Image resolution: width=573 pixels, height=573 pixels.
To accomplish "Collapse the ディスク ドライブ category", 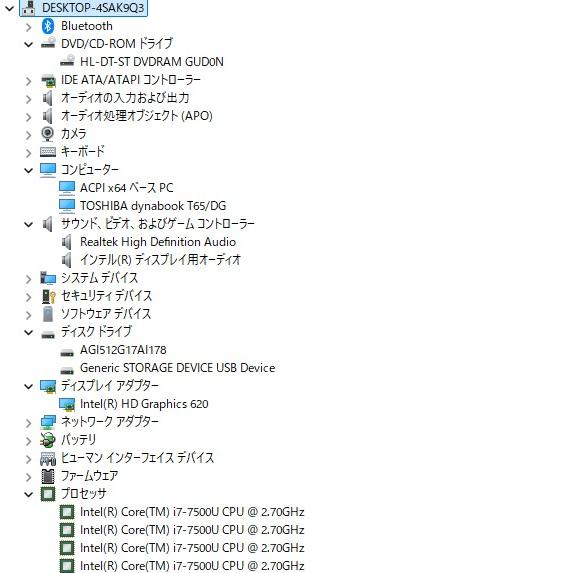I will 29,333.
